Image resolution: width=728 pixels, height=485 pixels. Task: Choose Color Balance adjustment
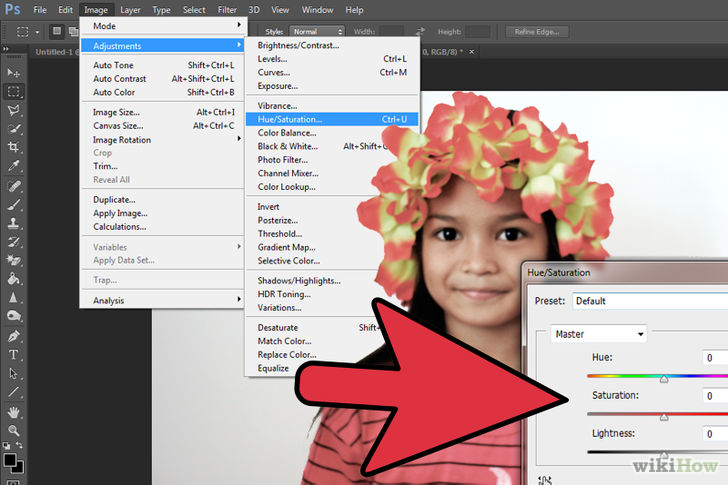tap(316, 133)
